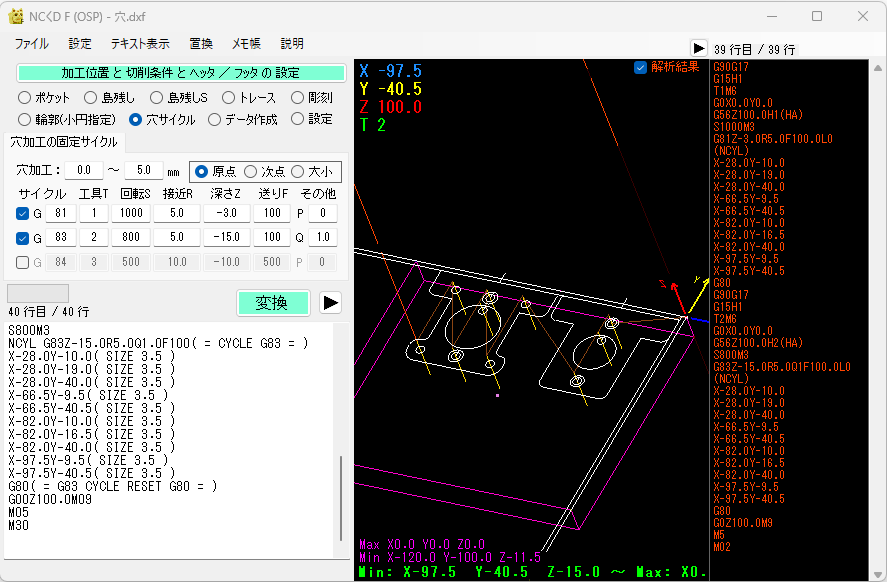Screen dimensions: 887x582
Task: Select the 次点 radio option
Action: (251, 171)
